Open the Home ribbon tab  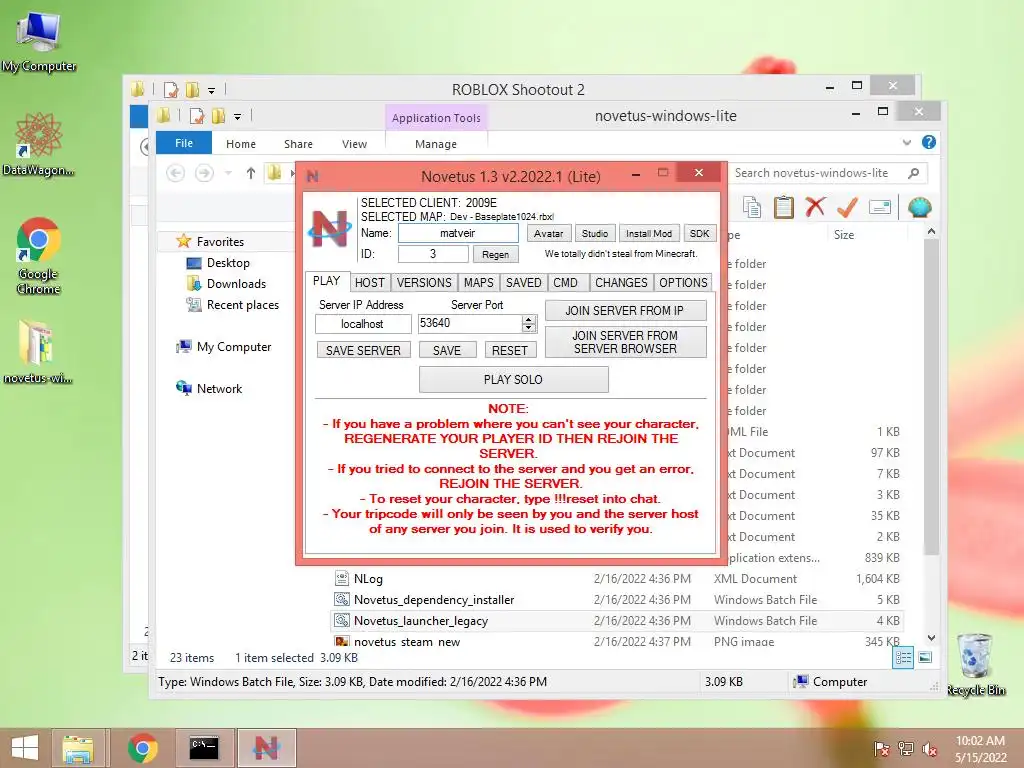pyautogui.click(x=241, y=144)
